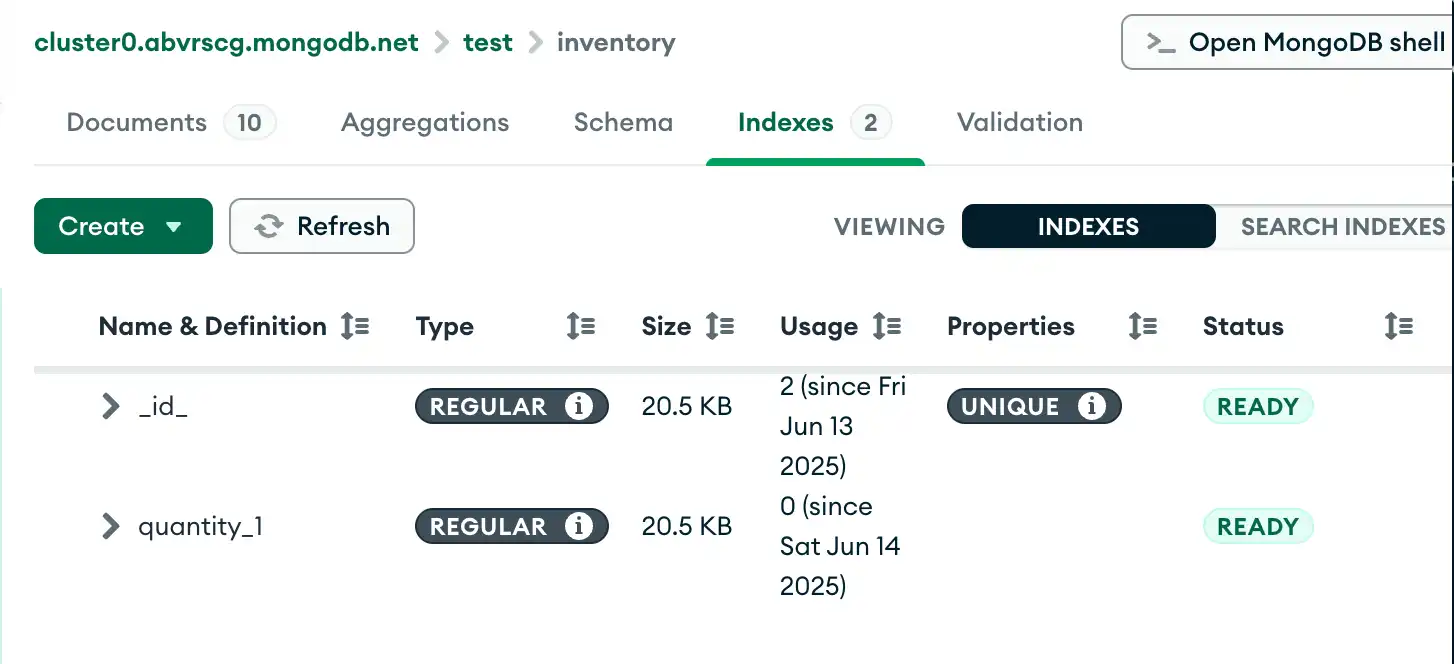This screenshot has height=664, width=1454.
Task: Expand the _id_ index row
Action: [110, 407]
